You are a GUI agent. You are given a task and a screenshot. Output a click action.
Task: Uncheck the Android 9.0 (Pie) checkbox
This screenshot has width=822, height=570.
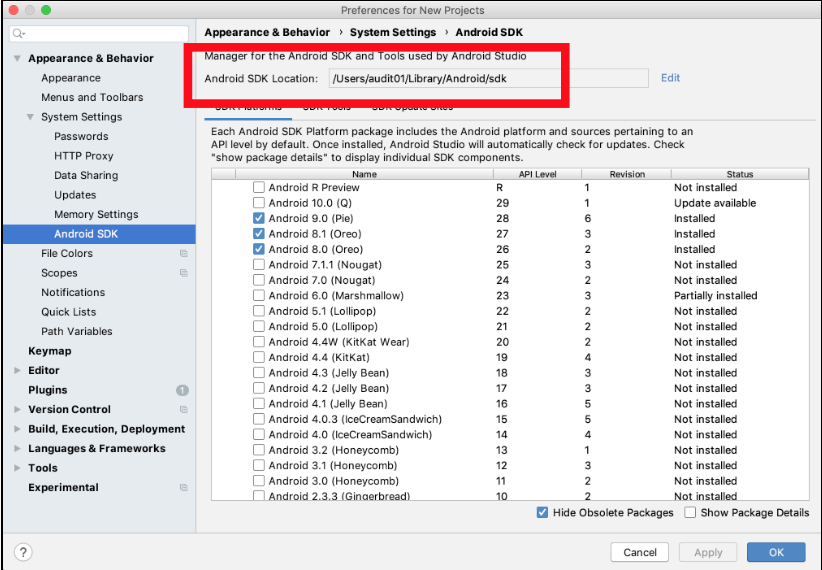(258, 218)
